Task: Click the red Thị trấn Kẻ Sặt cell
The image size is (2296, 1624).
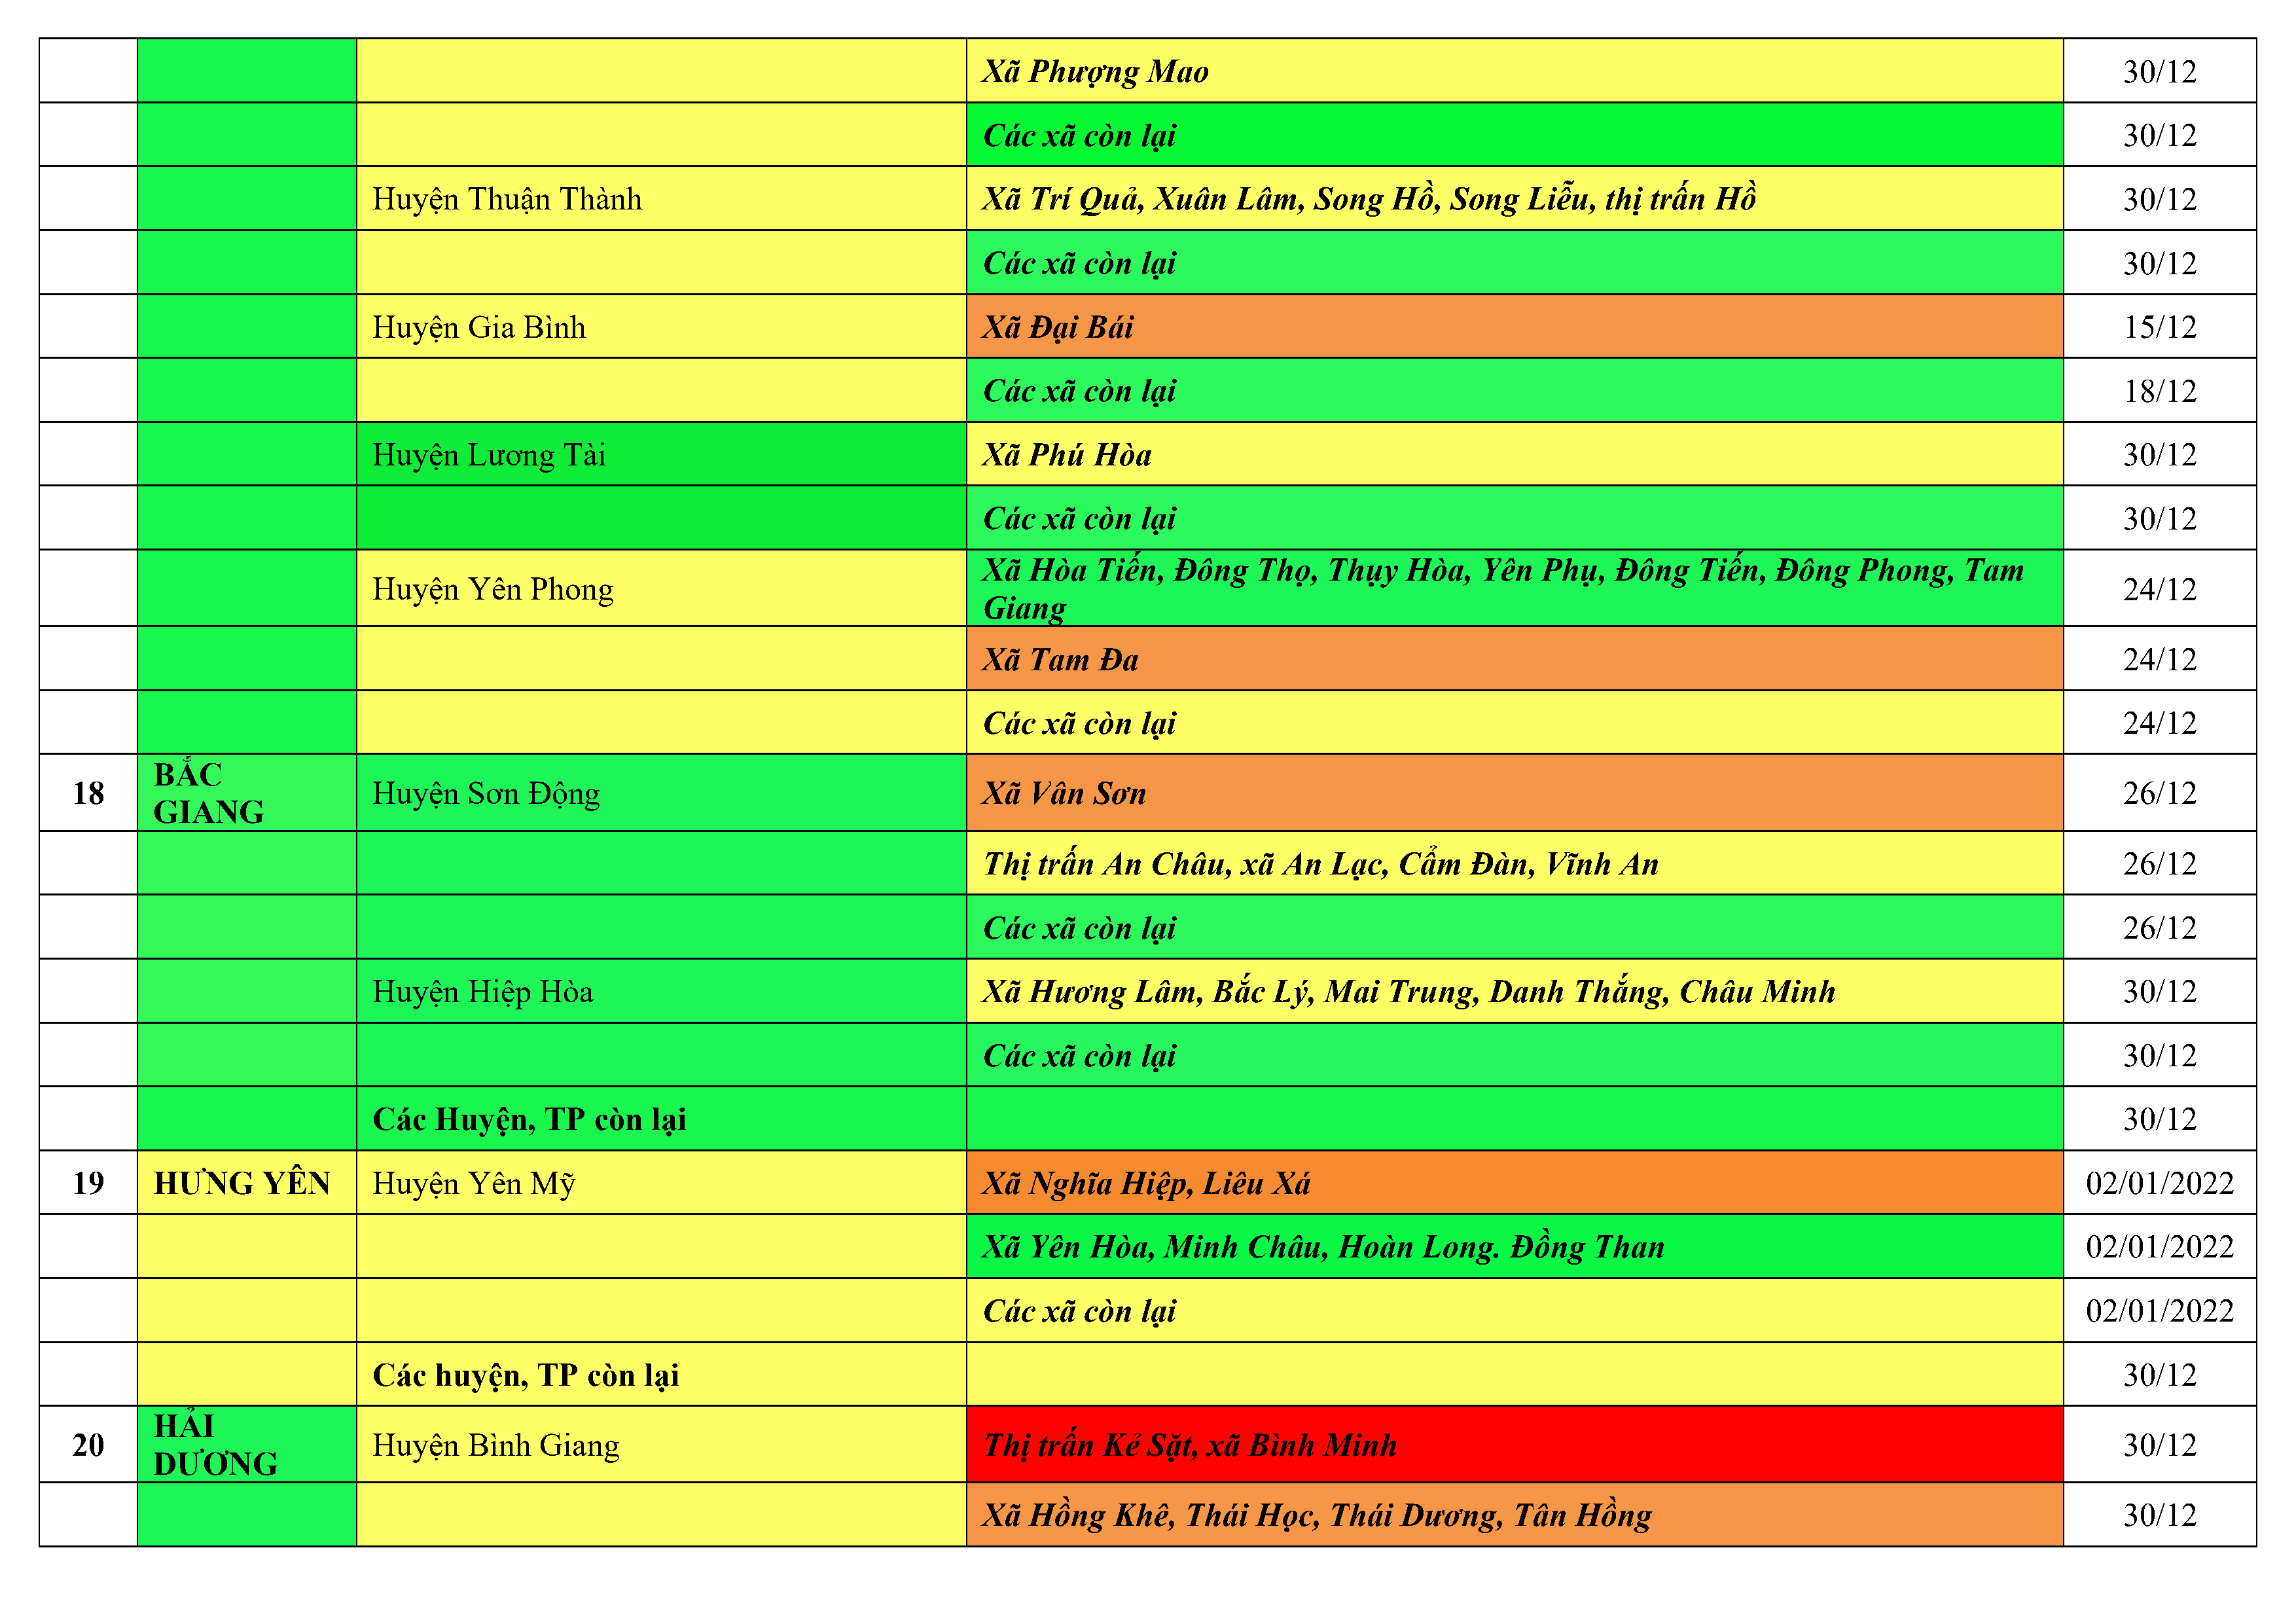Action: click(1513, 1444)
